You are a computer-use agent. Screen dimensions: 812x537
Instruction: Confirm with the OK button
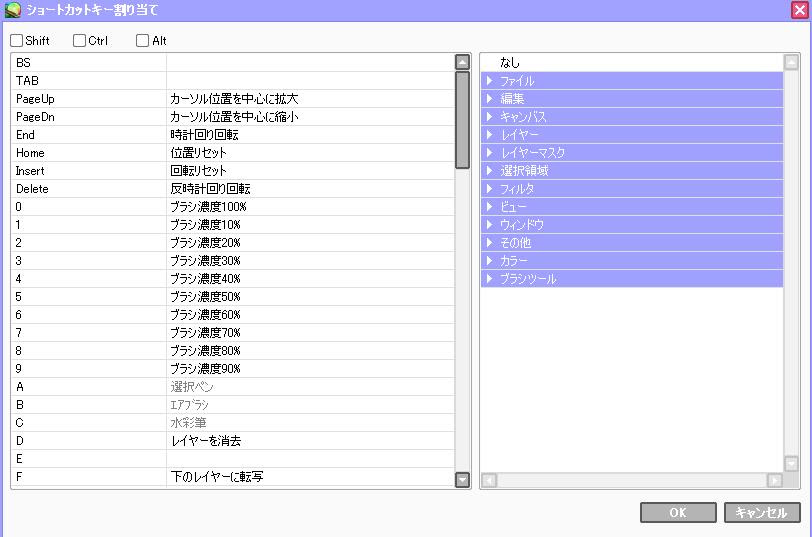[x=678, y=512]
